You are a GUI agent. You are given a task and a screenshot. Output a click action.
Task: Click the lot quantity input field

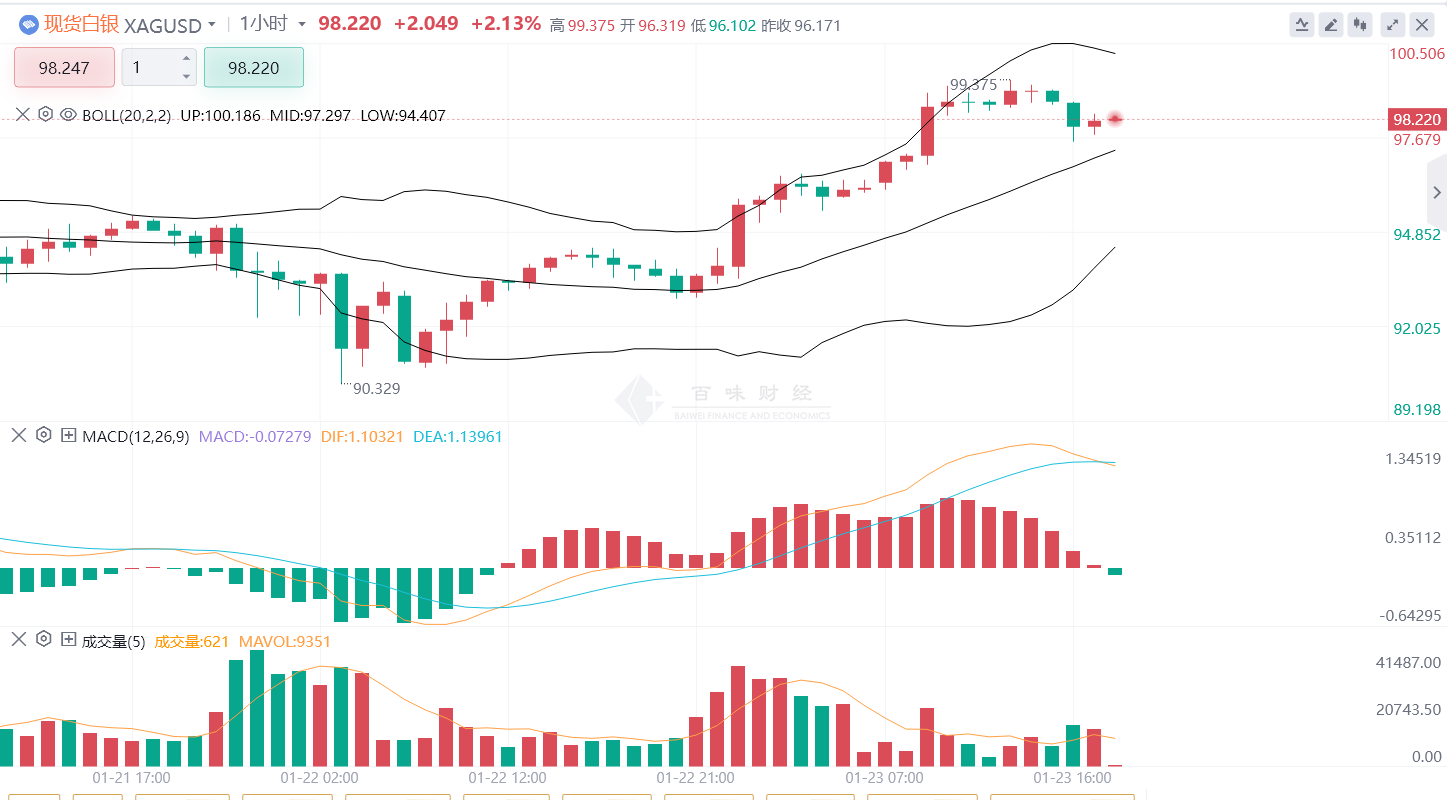coord(150,68)
